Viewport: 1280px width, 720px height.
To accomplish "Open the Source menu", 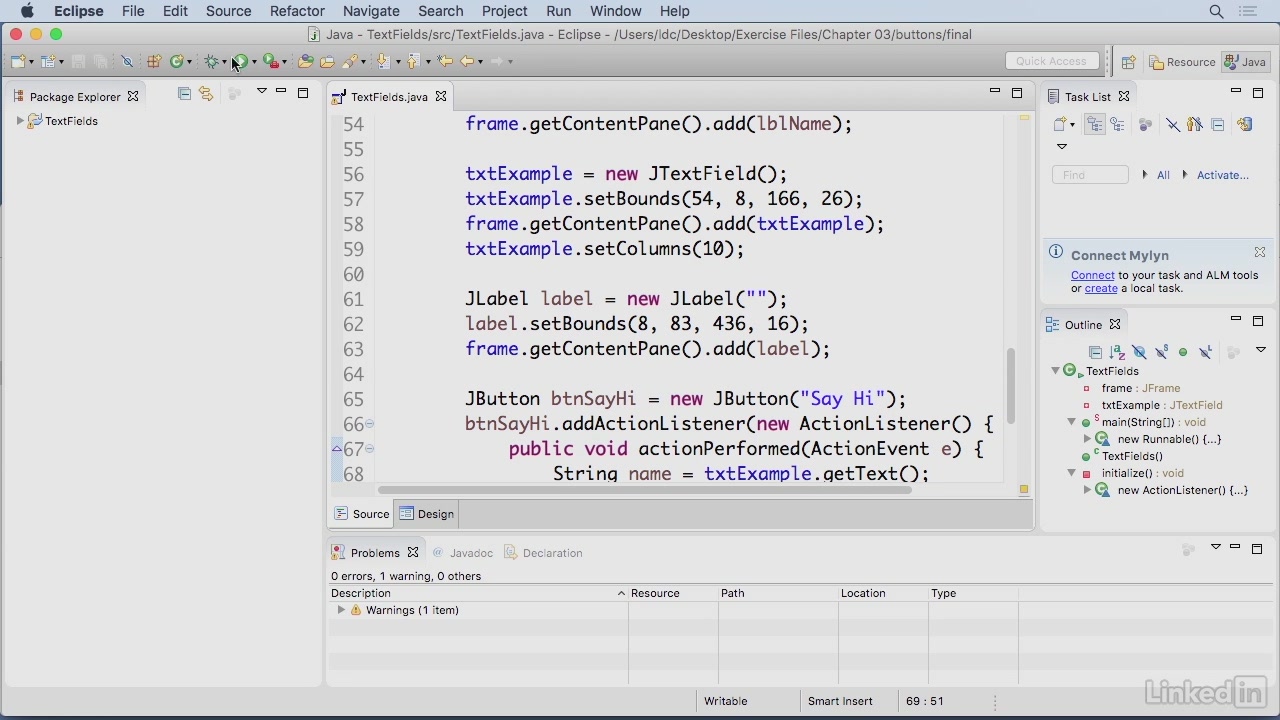I will pyautogui.click(x=228, y=11).
